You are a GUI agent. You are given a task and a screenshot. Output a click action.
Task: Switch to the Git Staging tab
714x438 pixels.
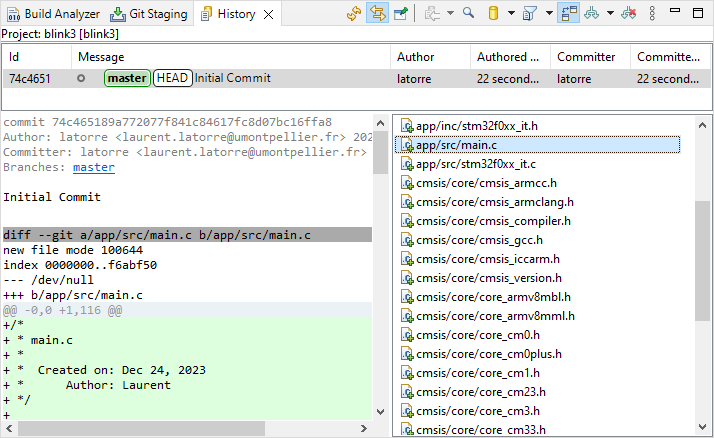click(148, 14)
